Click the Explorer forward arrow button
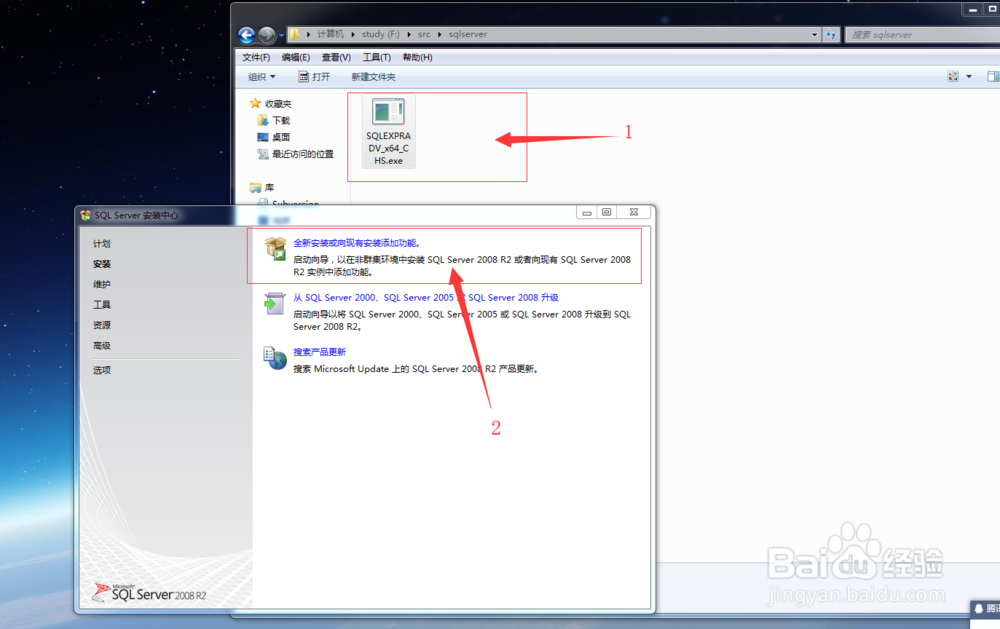Viewport: 1000px width, 629px height. pos(267,35)
